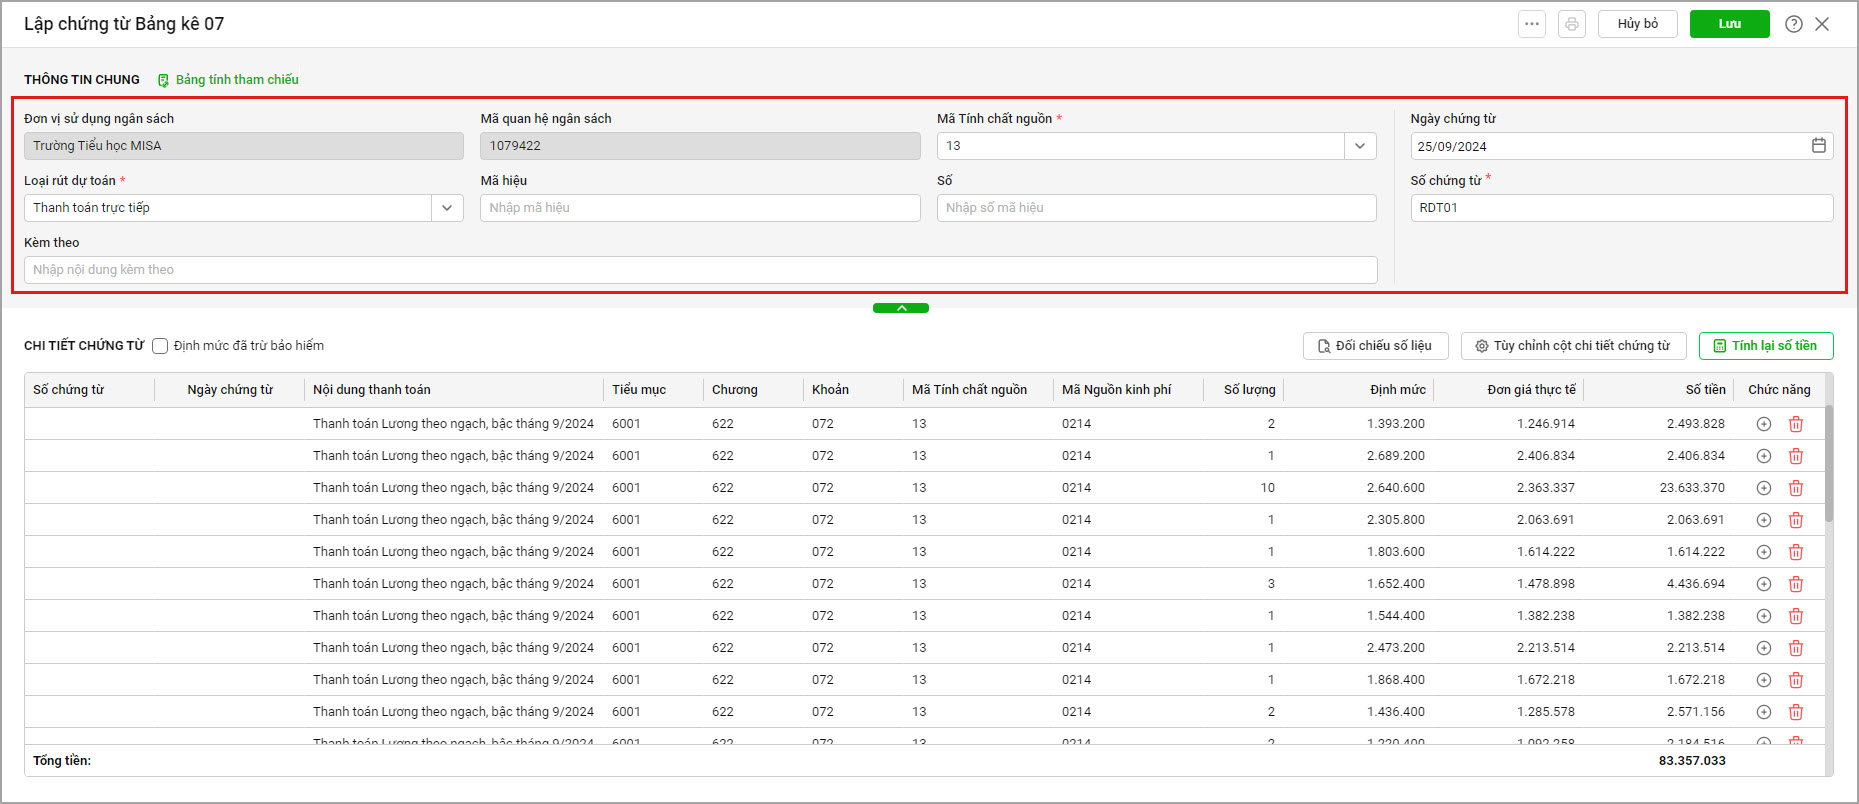This screenshot has width=1859, height=804.
Task: Click the Kèm theo input field
Action: [701, 270]
